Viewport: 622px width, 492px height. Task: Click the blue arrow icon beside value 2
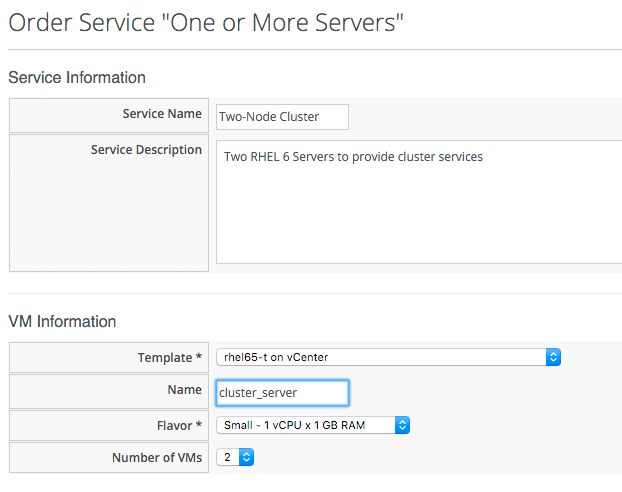246,457
